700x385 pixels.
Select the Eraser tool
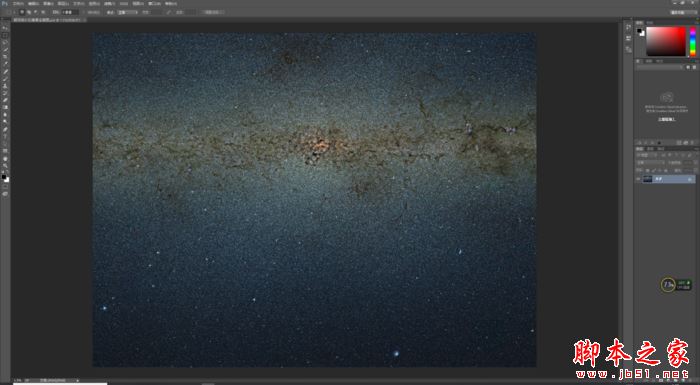tap(5, 100)
